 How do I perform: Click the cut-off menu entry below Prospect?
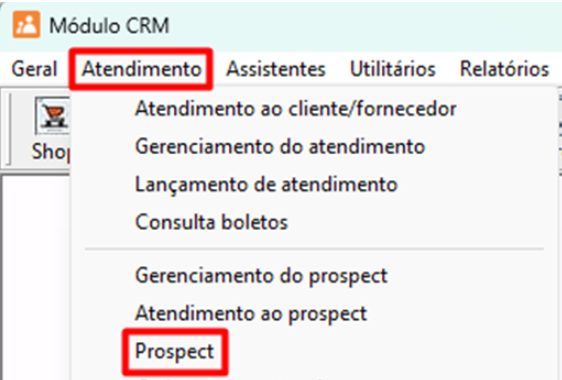click(x=233, y=378)
